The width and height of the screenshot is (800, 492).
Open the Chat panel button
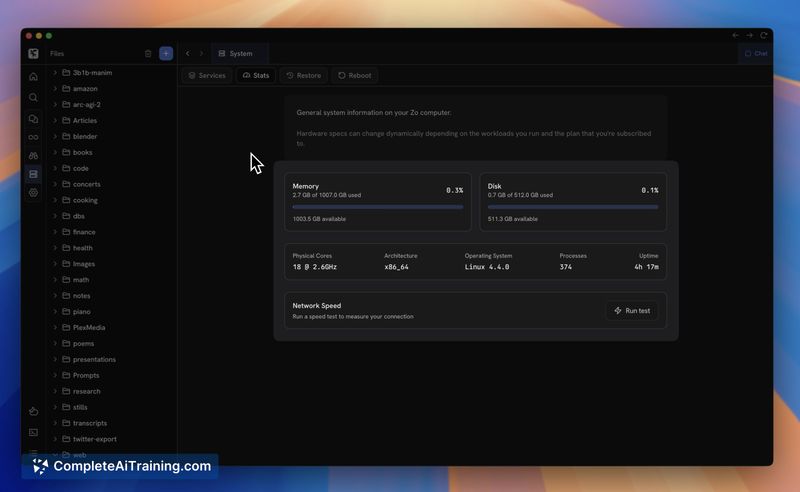click(x=756, y=54)
